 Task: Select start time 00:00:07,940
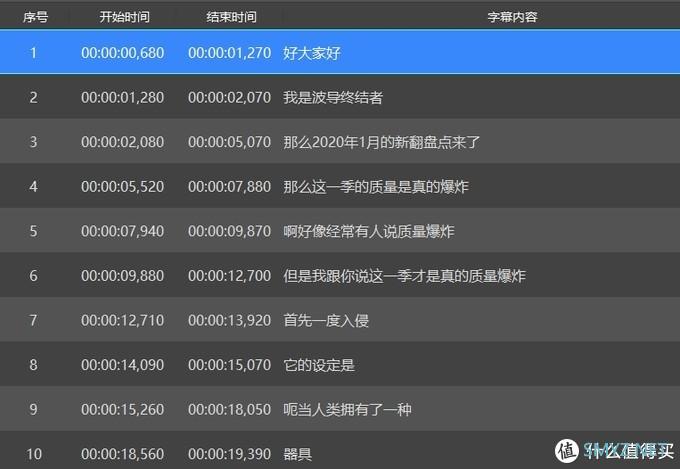click(123, 231)
